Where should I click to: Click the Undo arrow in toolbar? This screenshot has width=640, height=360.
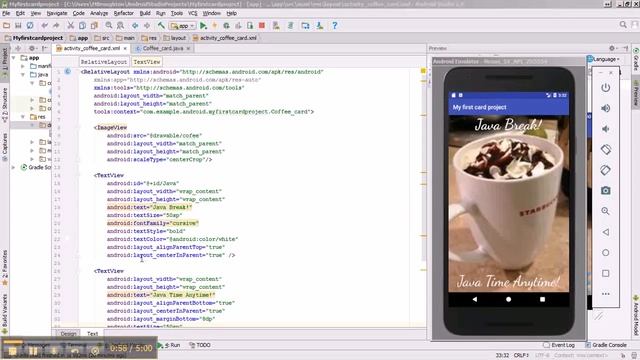coord(44,25)
